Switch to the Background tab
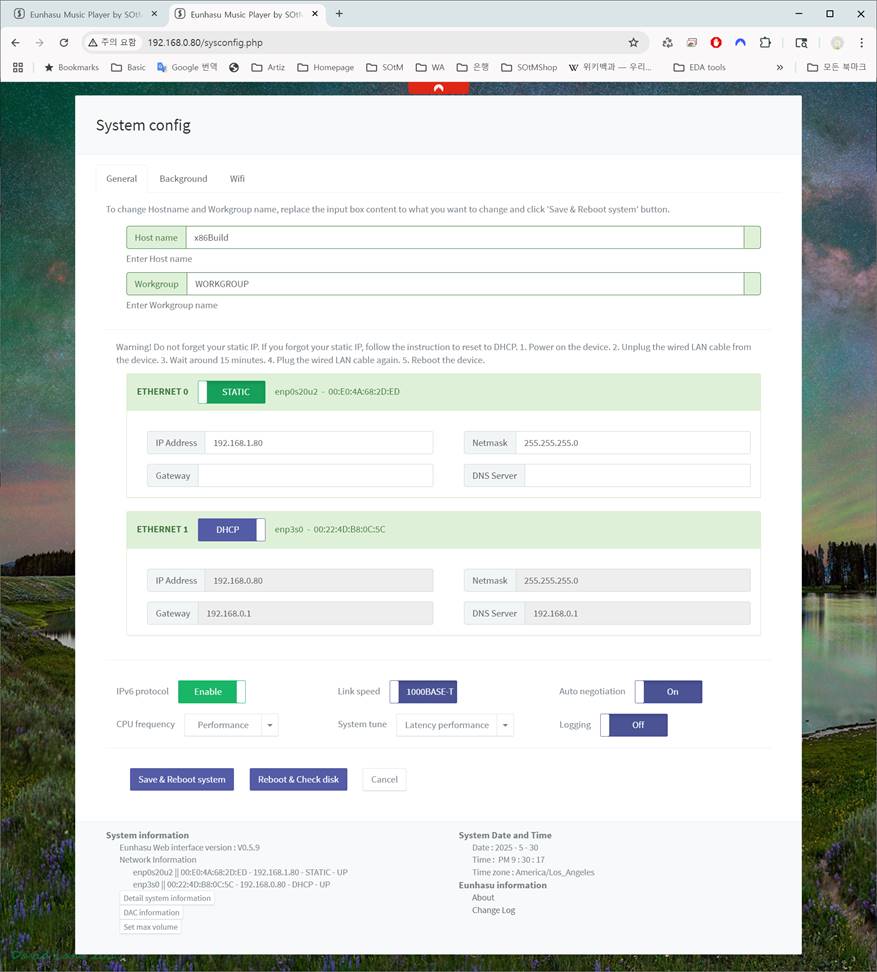Viewport: 877px width, 972px height. (183, 179)
